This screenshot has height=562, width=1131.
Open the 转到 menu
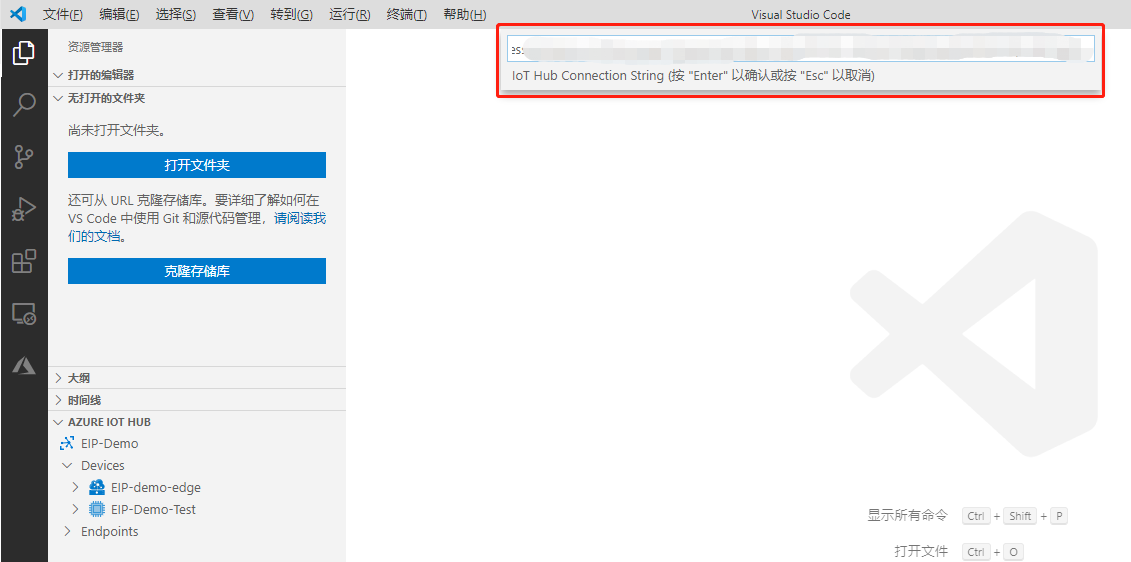point(291,14)
